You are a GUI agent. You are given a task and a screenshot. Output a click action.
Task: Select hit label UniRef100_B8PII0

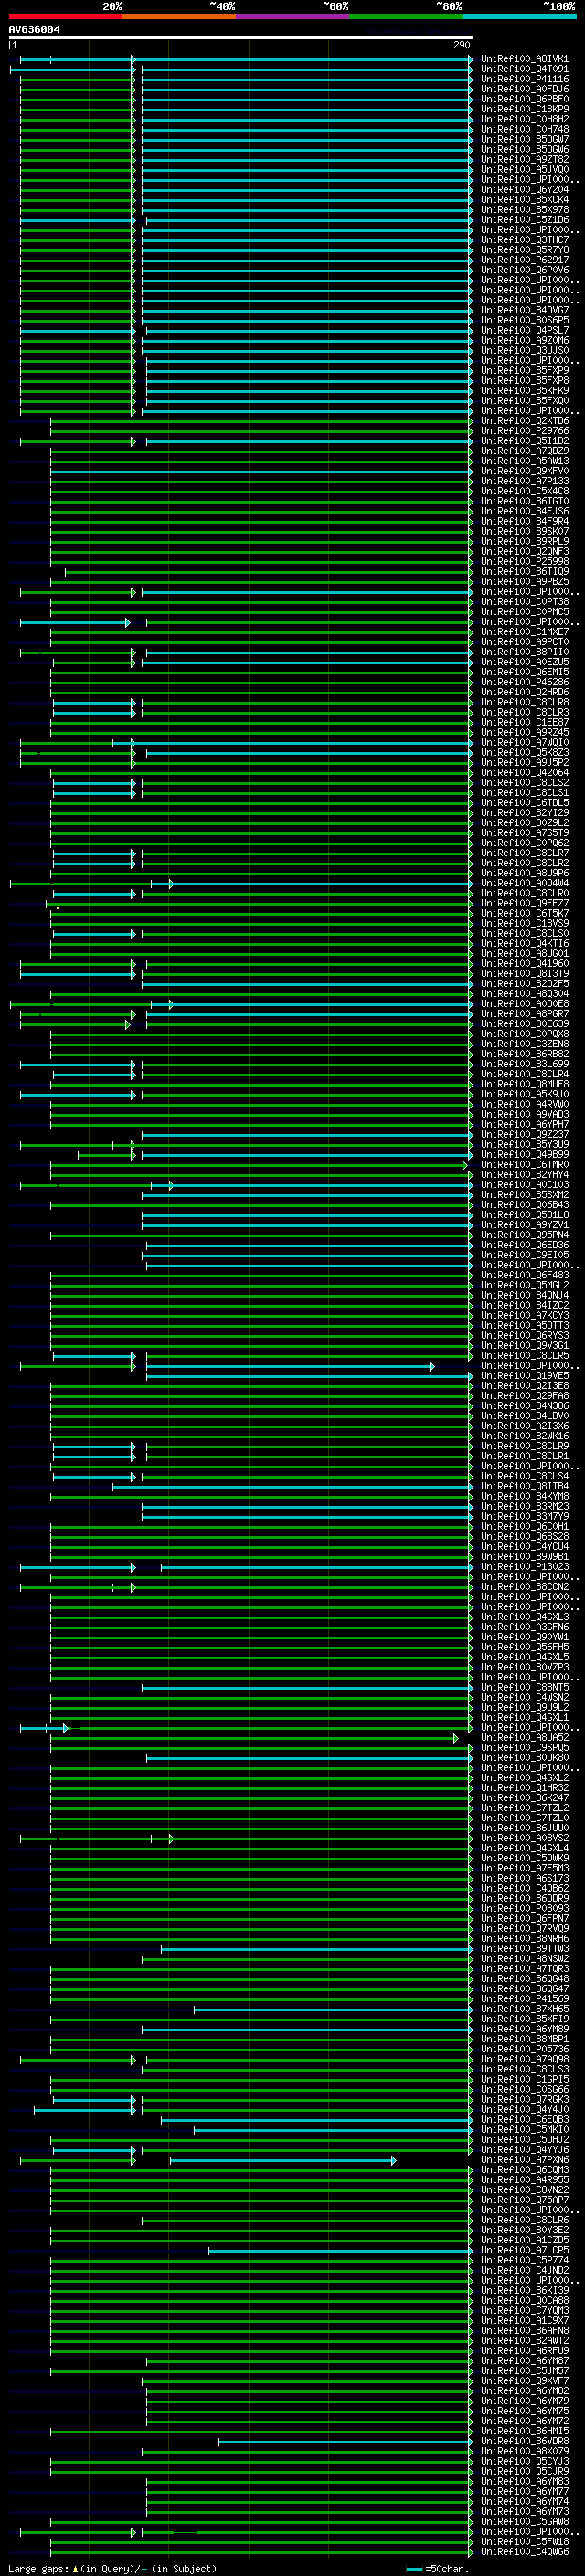(525, 653)
